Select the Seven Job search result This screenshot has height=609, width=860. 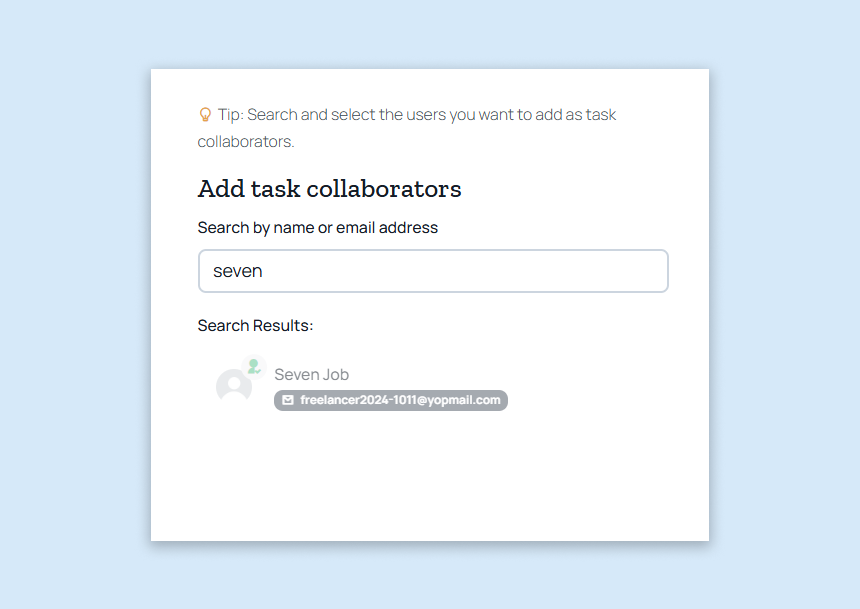pos(311,375)
